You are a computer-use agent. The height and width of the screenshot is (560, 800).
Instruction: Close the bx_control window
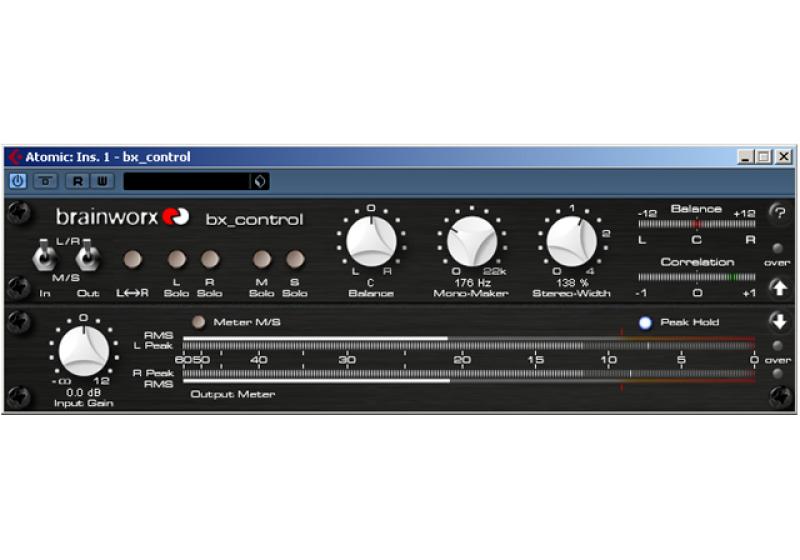pyautogui.click(x=783, y=157)
